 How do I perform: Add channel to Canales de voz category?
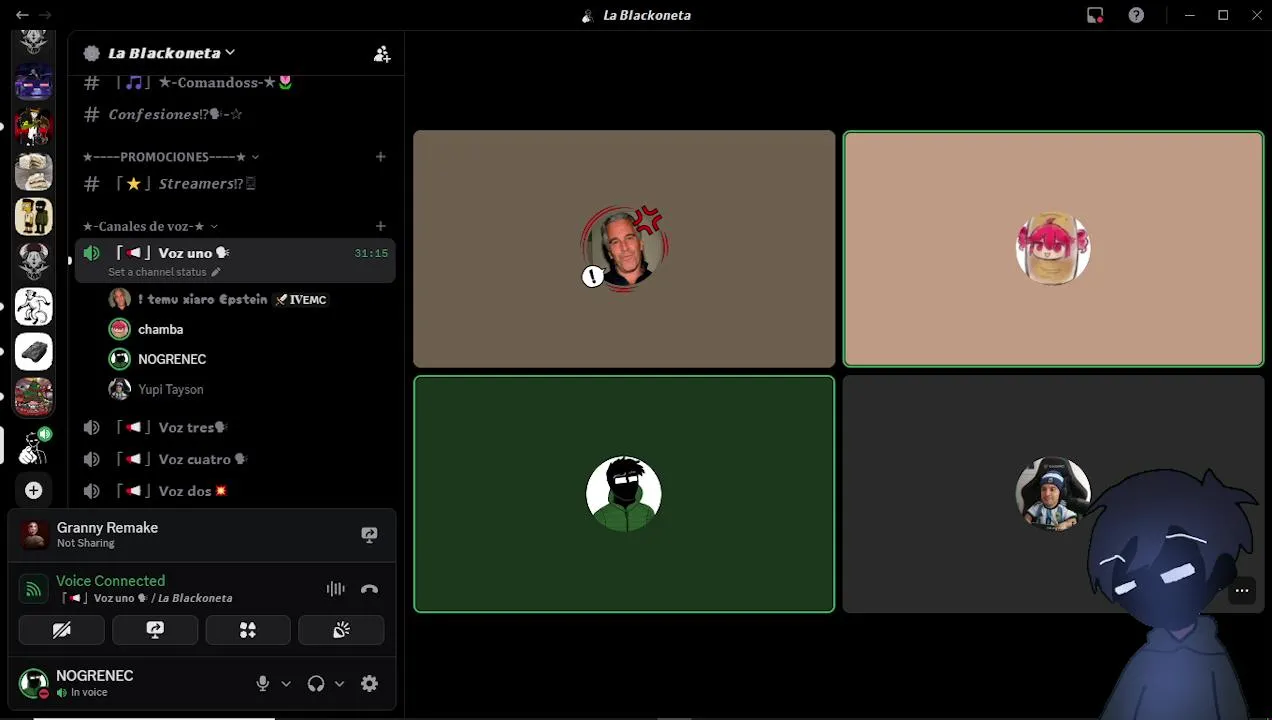point(380,227)
